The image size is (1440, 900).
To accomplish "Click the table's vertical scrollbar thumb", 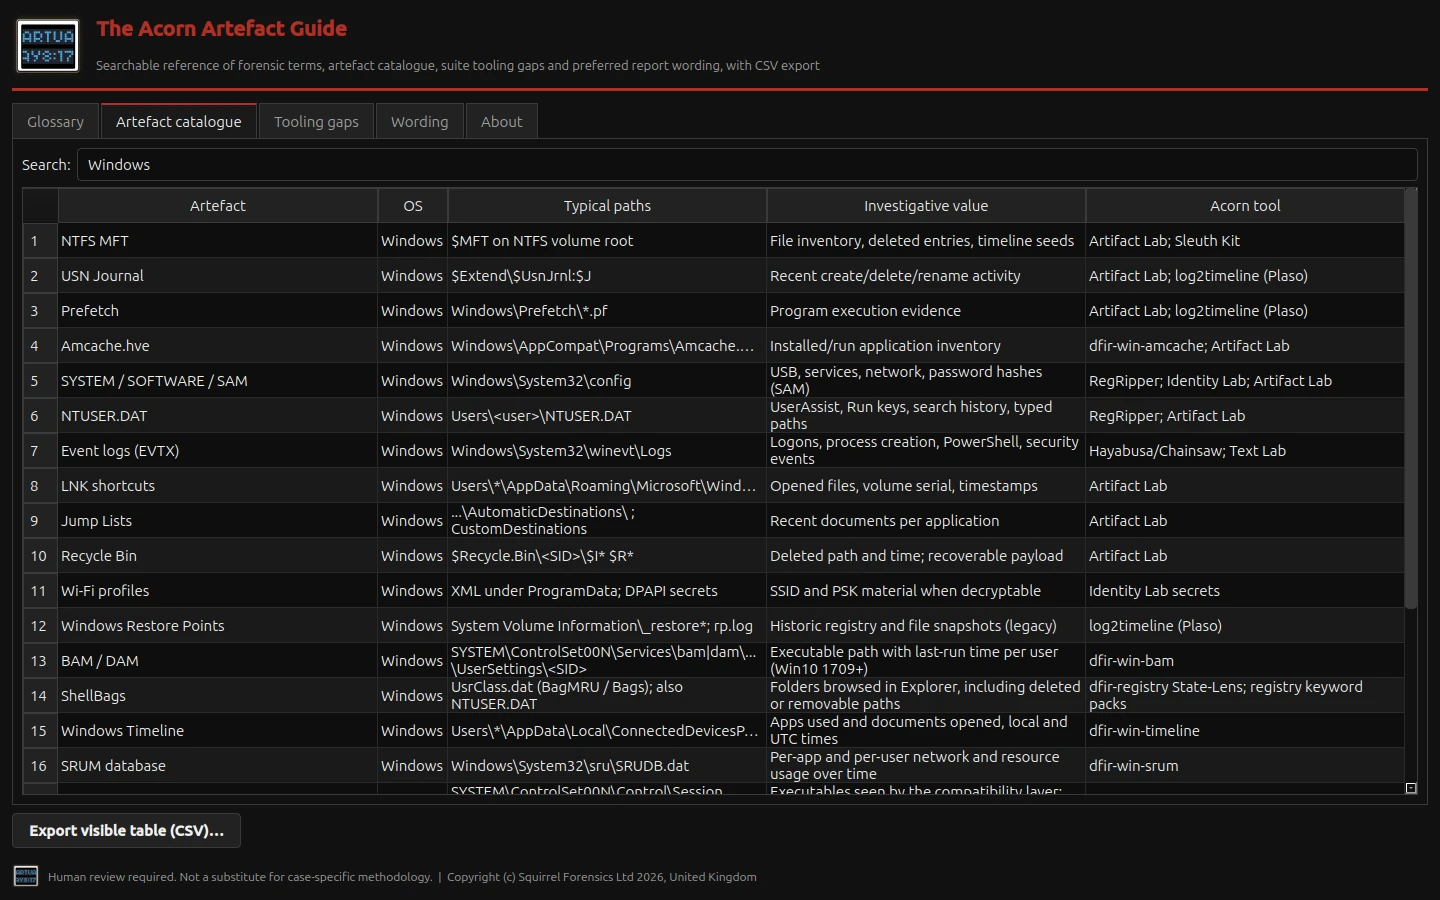I will click(1411, 399).
